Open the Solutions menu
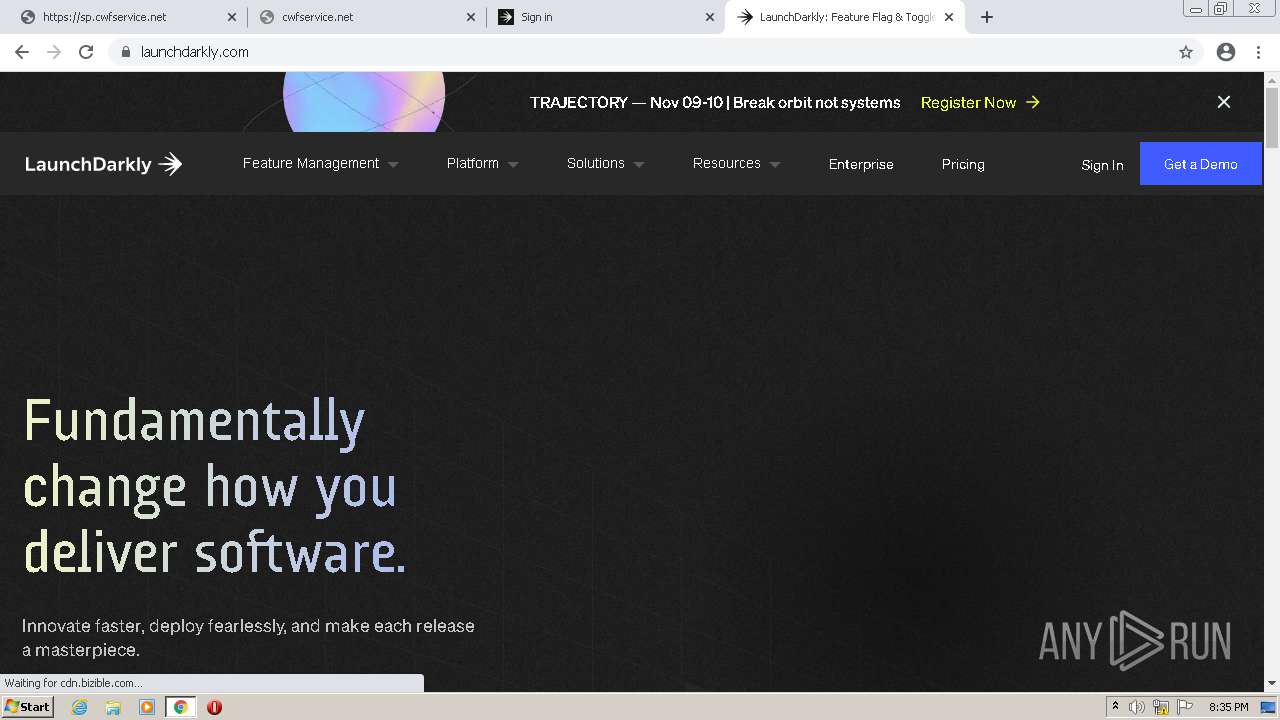 (596, 163)
